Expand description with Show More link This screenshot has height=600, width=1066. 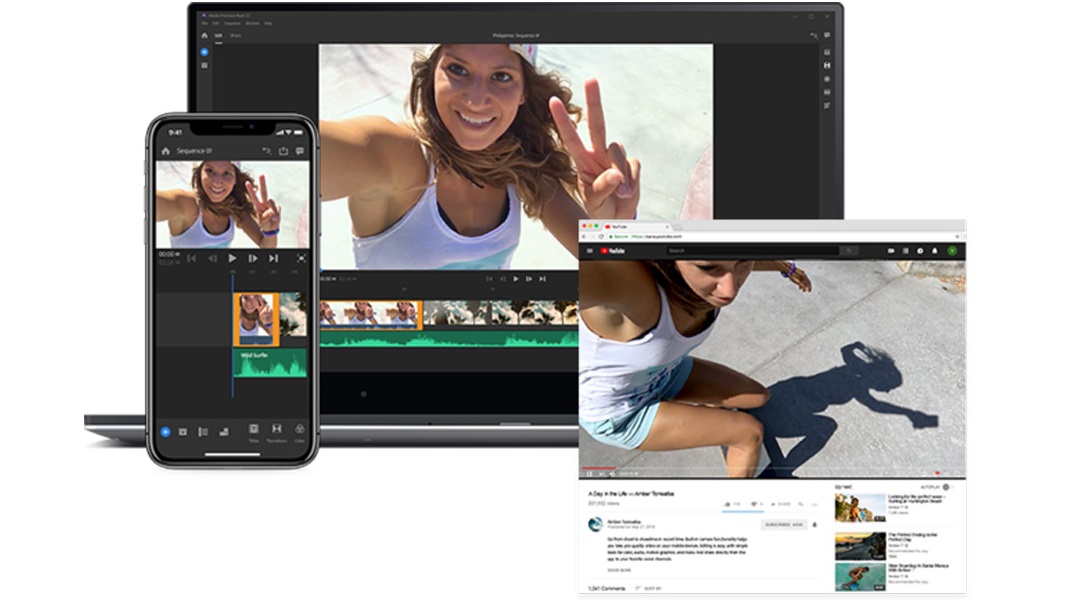point(619,570)
